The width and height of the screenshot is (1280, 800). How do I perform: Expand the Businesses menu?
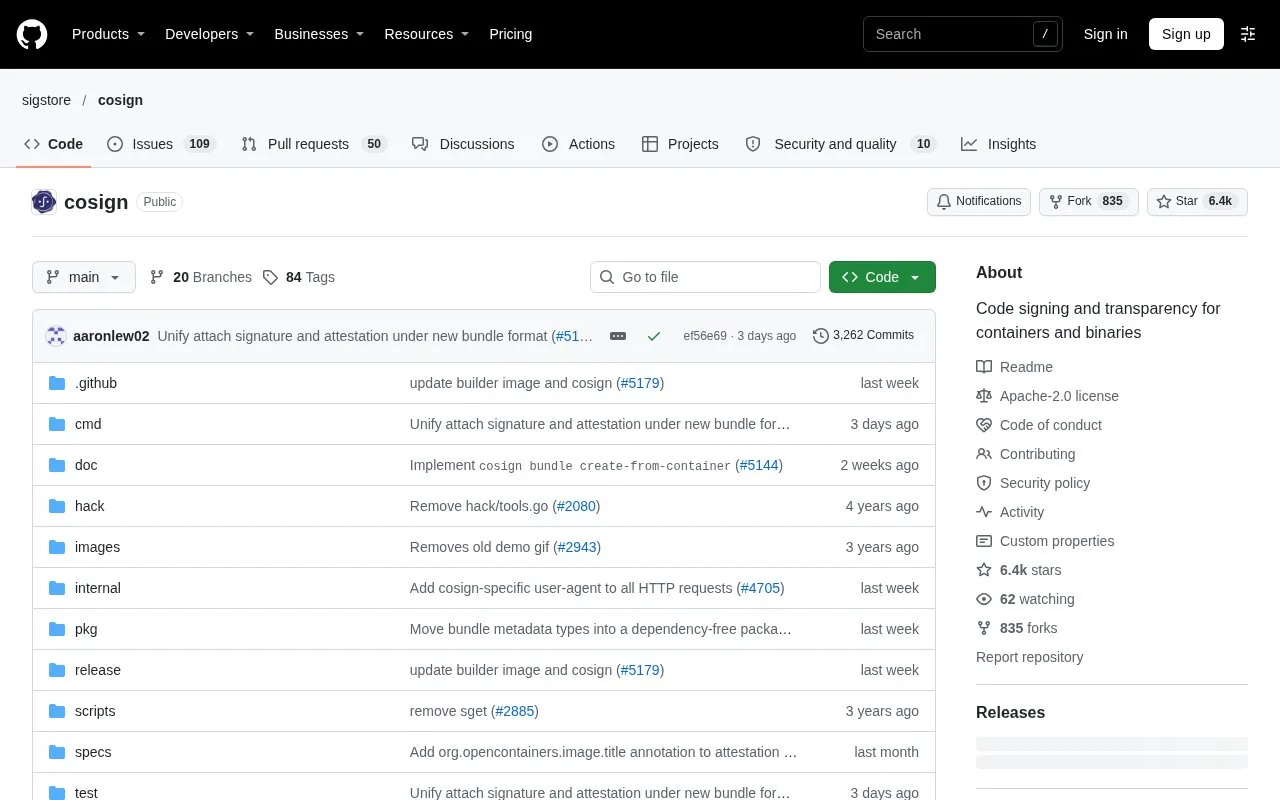pos(319,34)
